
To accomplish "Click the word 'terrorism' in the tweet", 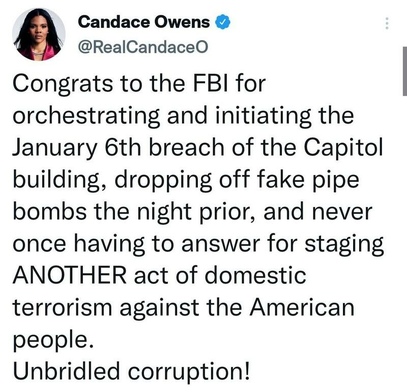I will [62, 307].
